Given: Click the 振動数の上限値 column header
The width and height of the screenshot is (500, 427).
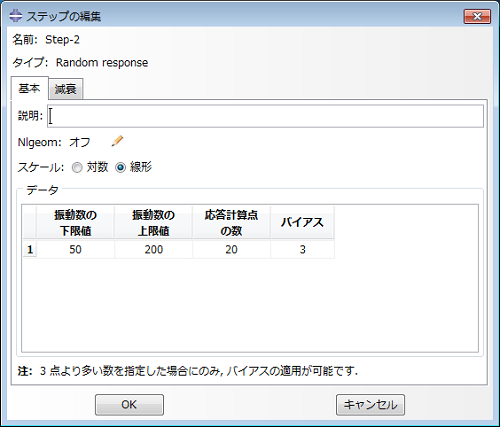Looking at the screenshot, I should pyautogui.click(x=154, y=222).
